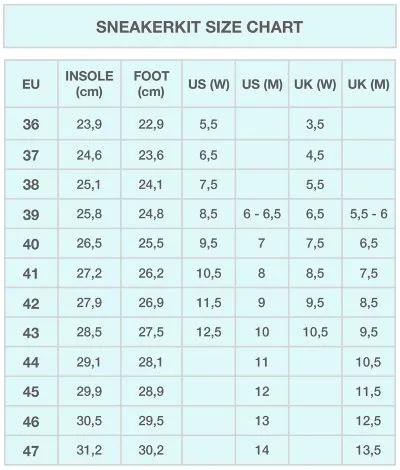
Task: Click the 6 - 6,5 US men's cell
Action: 262,214
